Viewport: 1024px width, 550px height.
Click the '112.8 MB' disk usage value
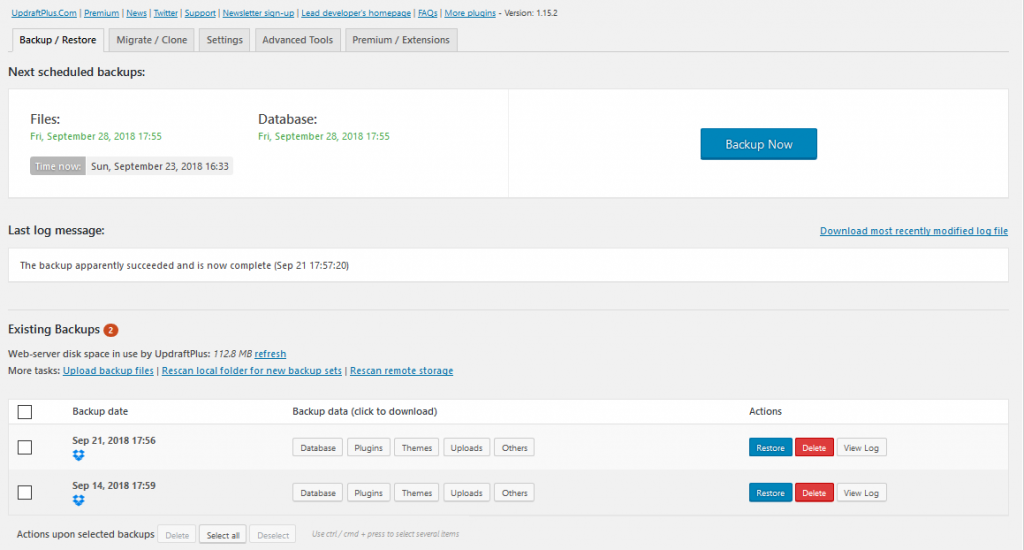[x=232, y=353]
